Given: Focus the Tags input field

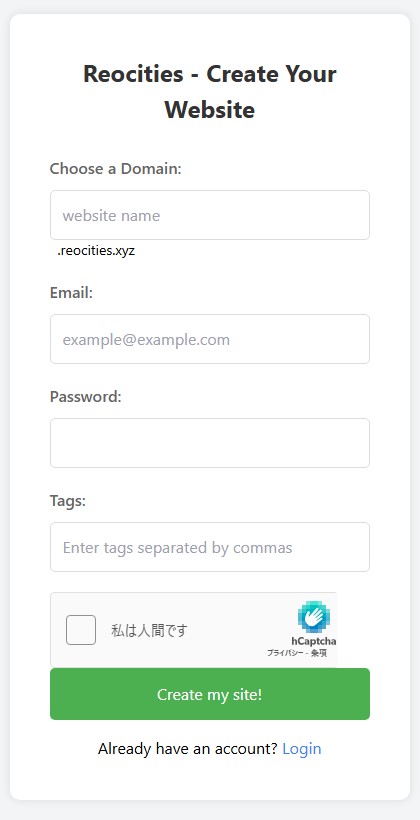Looking at the screenshot, I should (210, 547).
